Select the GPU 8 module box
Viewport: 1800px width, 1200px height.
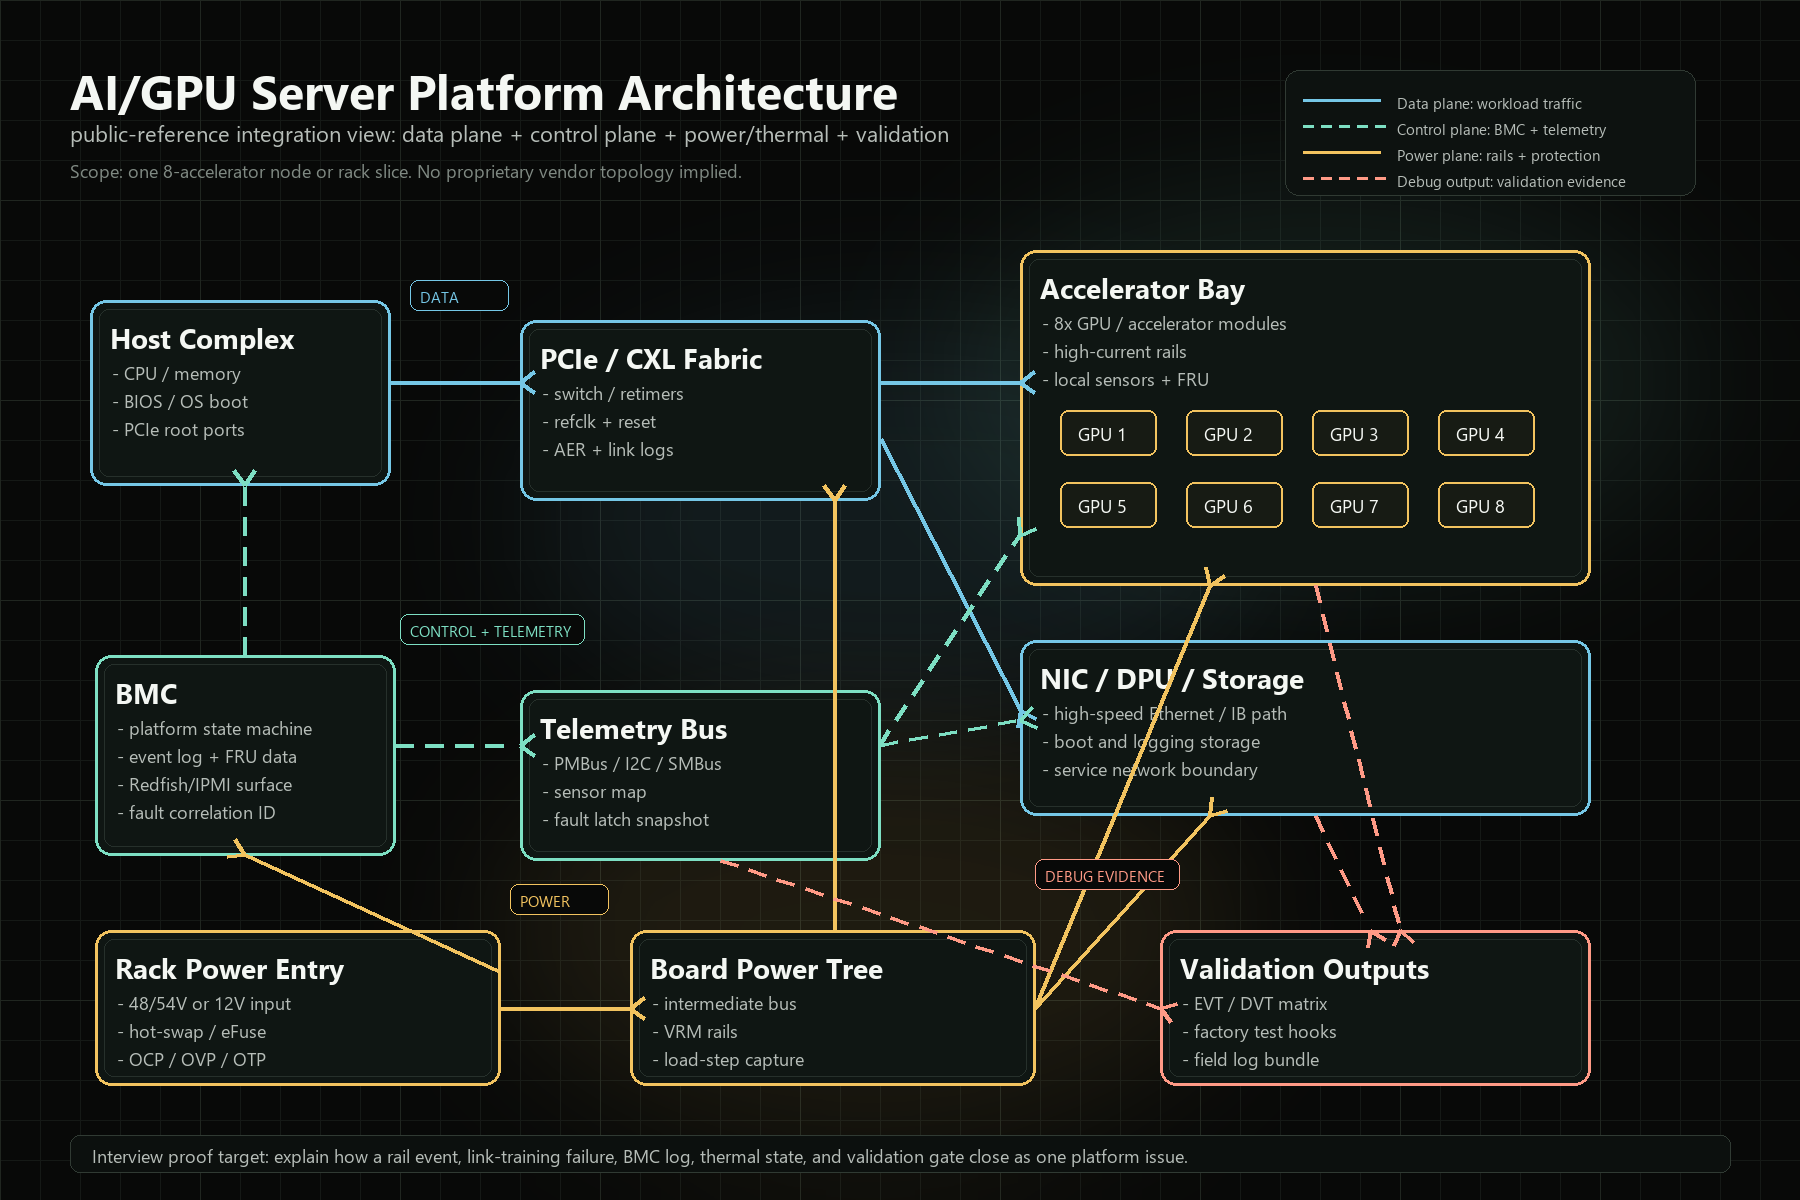[1486, 505]
